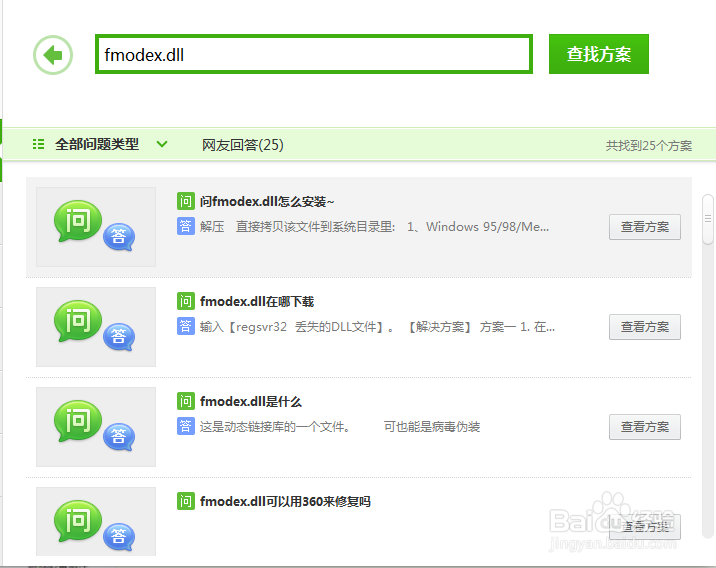Open the question 问fmodex.dll怎么安装~
This screenshot has height=568, width=716.
pos(267,201)
